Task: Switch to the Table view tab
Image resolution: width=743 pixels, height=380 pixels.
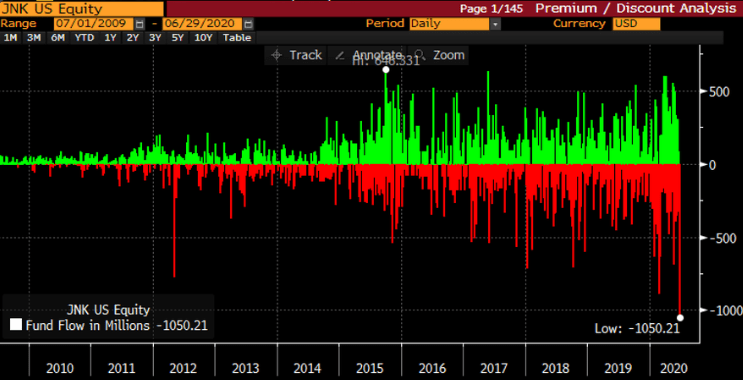Action: coord(237,38)
